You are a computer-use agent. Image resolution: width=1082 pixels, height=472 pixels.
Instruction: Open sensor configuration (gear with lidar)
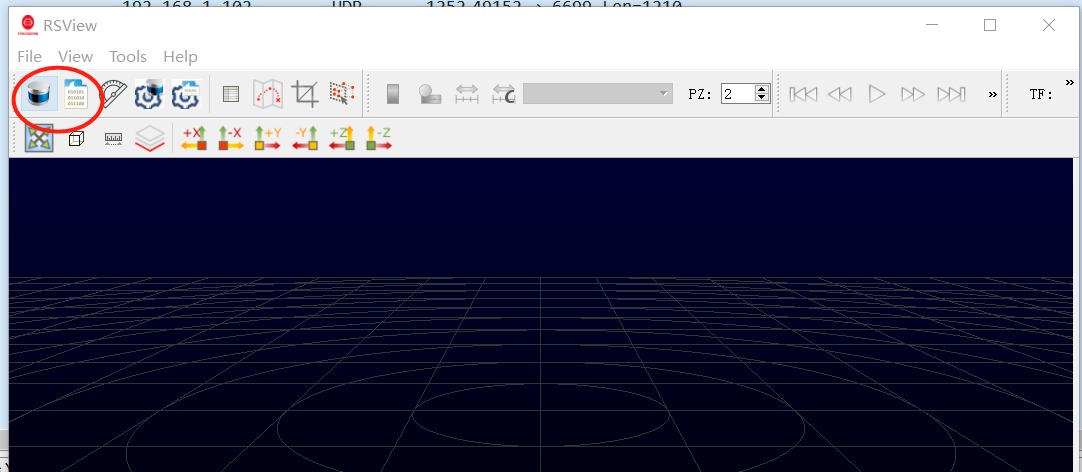148,94
